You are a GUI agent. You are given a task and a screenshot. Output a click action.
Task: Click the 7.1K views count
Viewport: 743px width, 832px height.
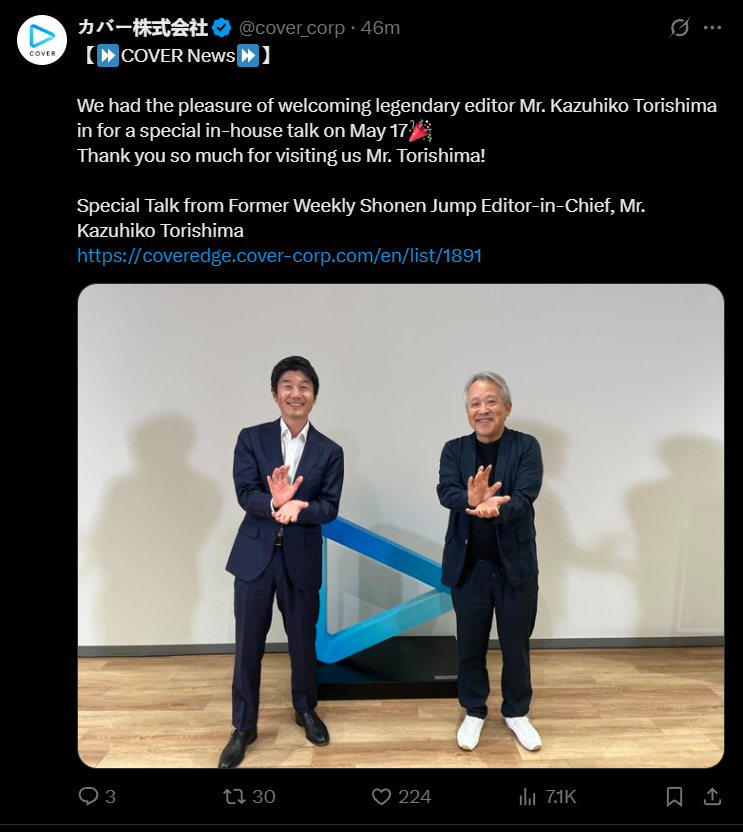tap(561, 796)
